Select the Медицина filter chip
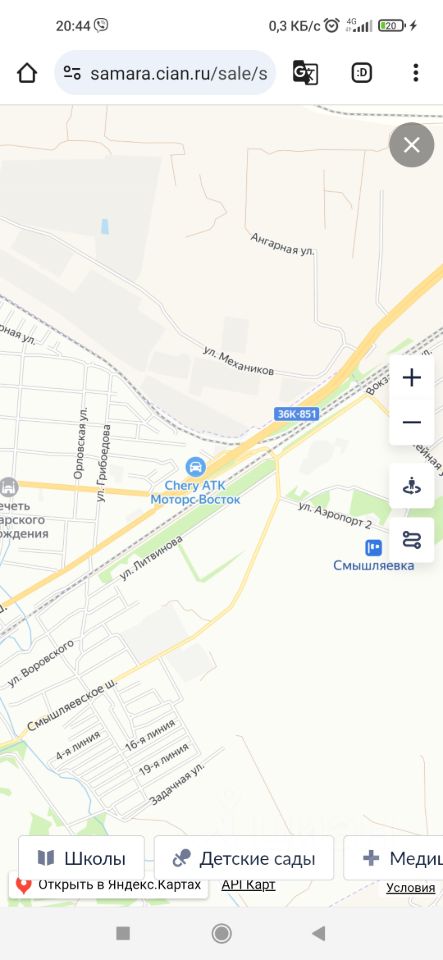Image resolution: width=443 pixels, height=960 pixels. [x=393, y=858]
